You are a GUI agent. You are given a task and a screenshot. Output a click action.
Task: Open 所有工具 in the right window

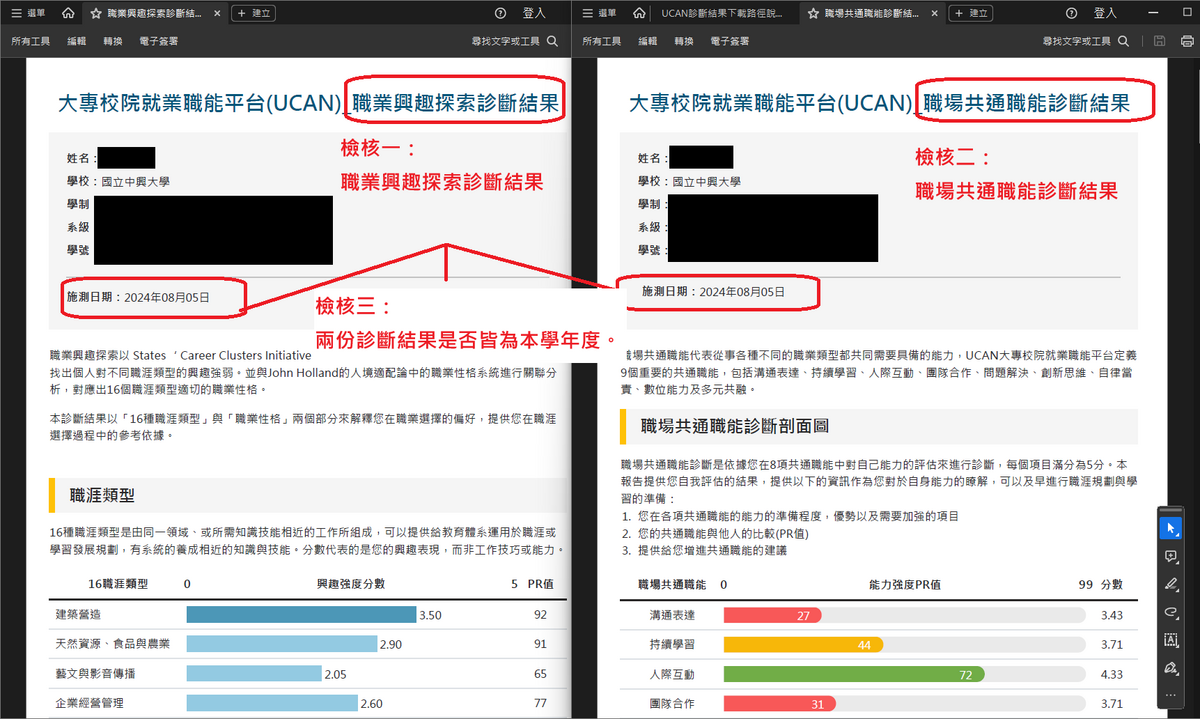(602, 41)
